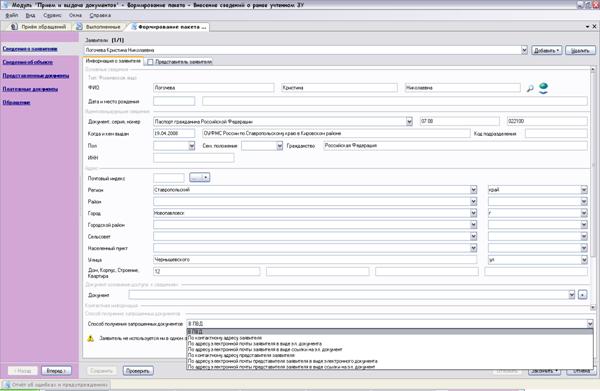The image size is (600, 391).
Task: Expand the Регион dropdown showing Ставропольский
Action: [473, 190]
